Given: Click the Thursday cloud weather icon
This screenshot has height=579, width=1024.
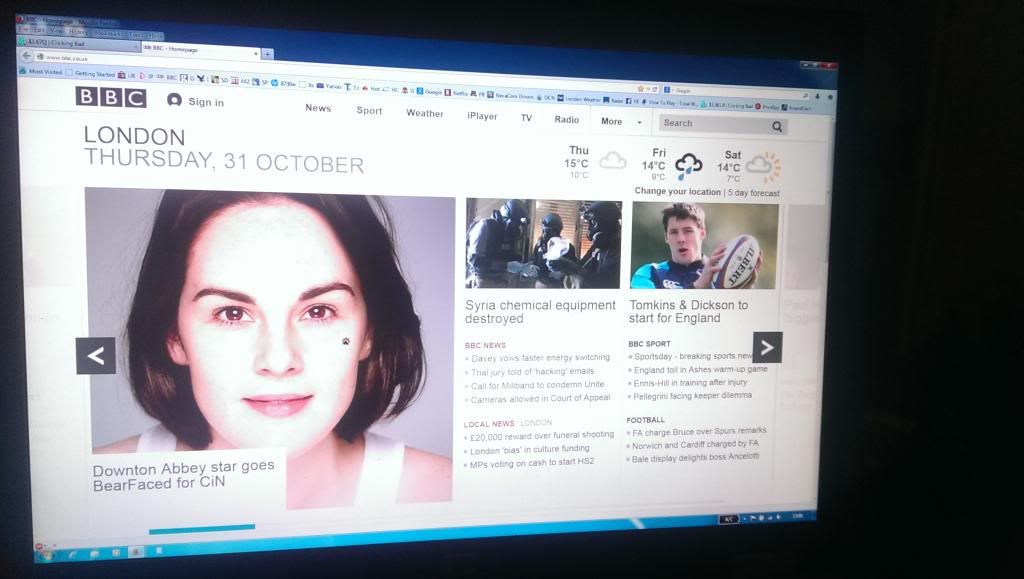Looking at the screenshot, I should click(x=613, y=161).
